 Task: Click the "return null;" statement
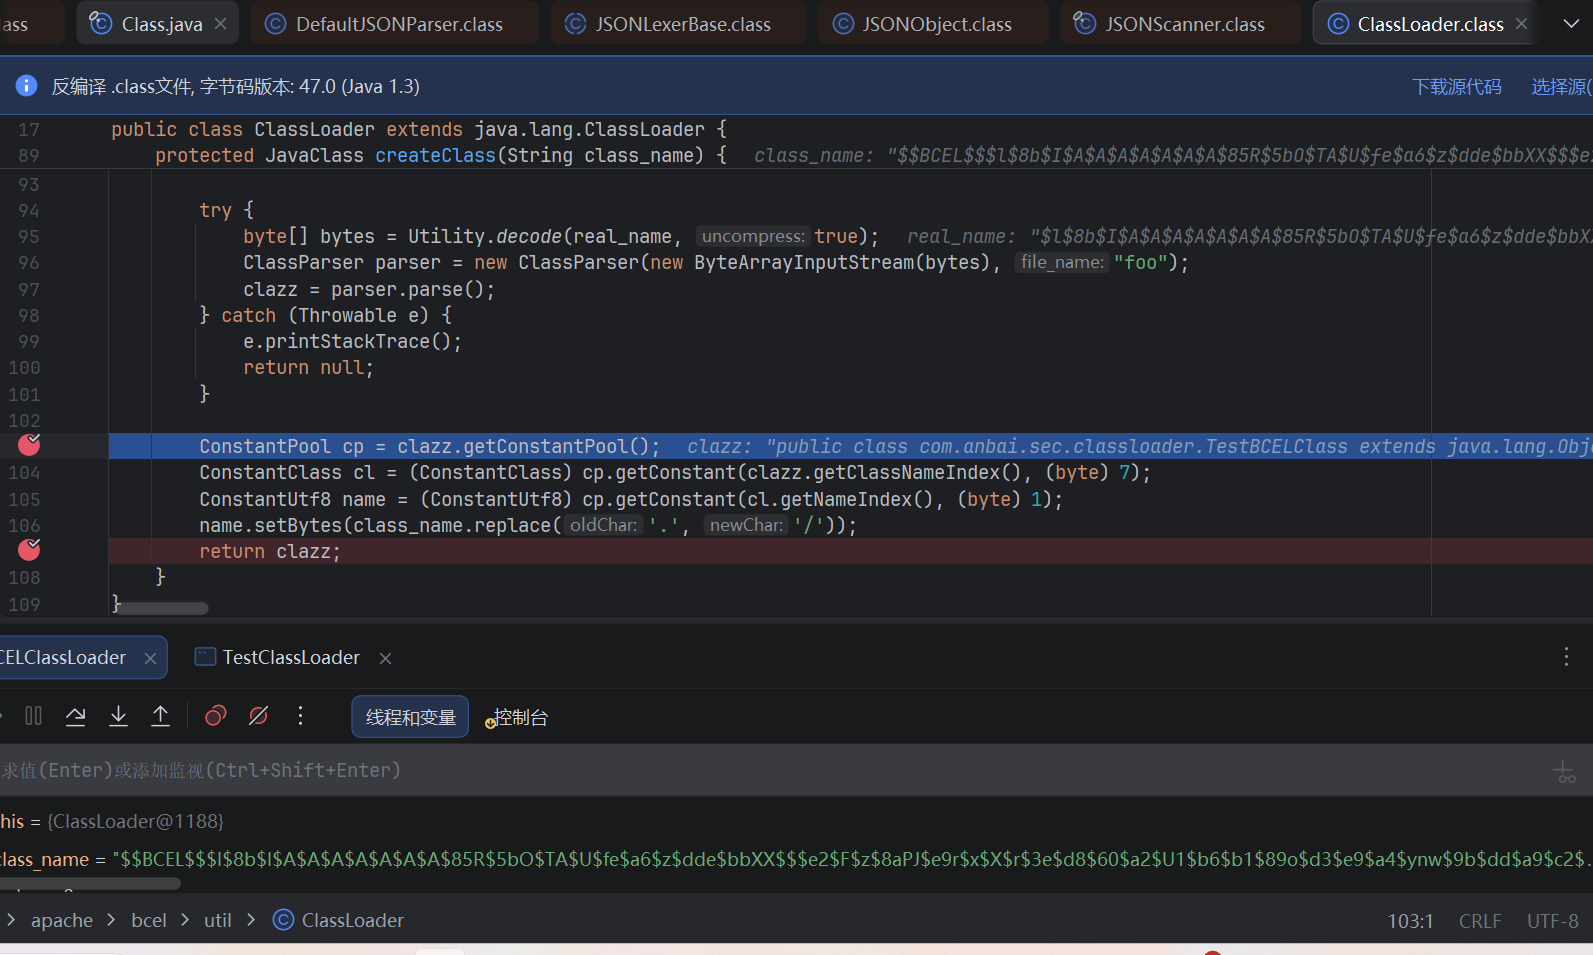[308, 367]
